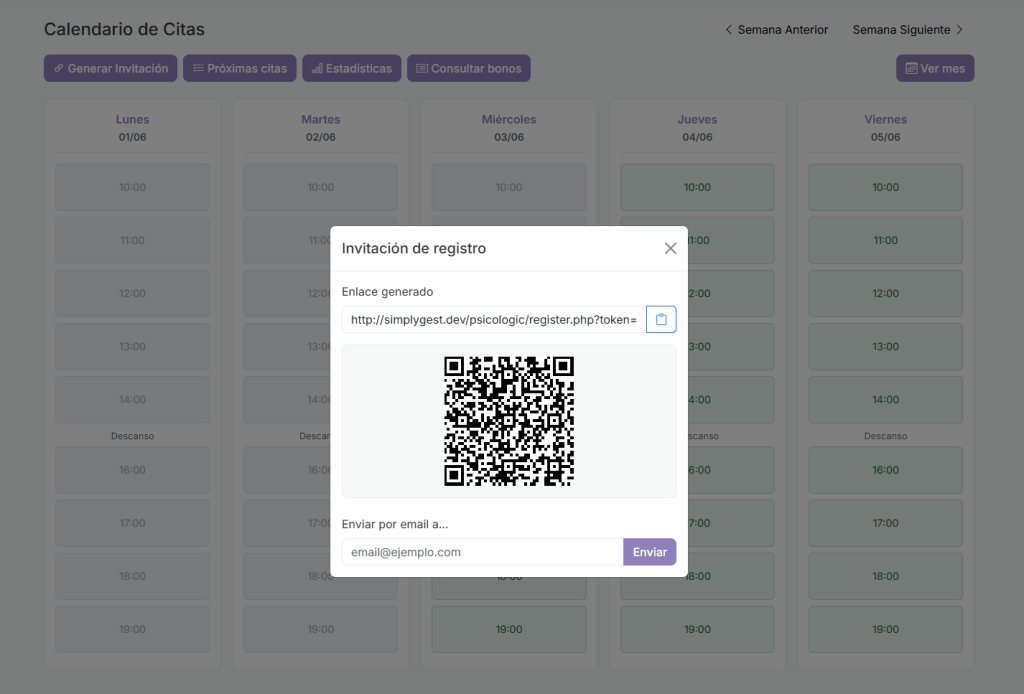Open Próximas citas list
1024x694 pixels.
240,68
